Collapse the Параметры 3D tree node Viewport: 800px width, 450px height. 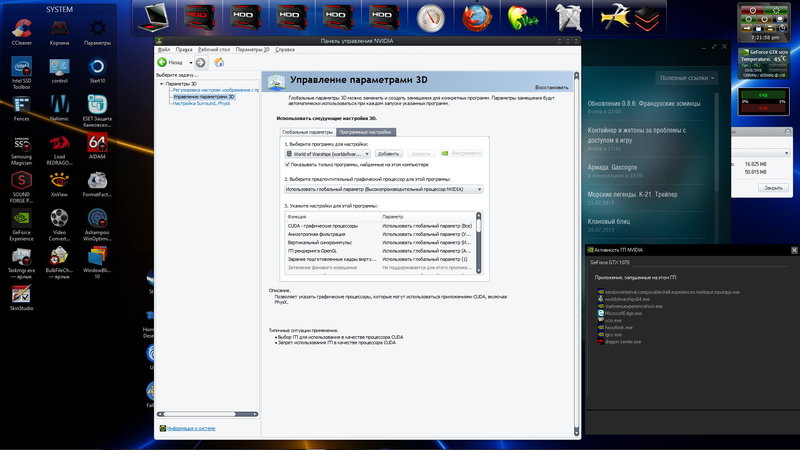tap(162, 84)
